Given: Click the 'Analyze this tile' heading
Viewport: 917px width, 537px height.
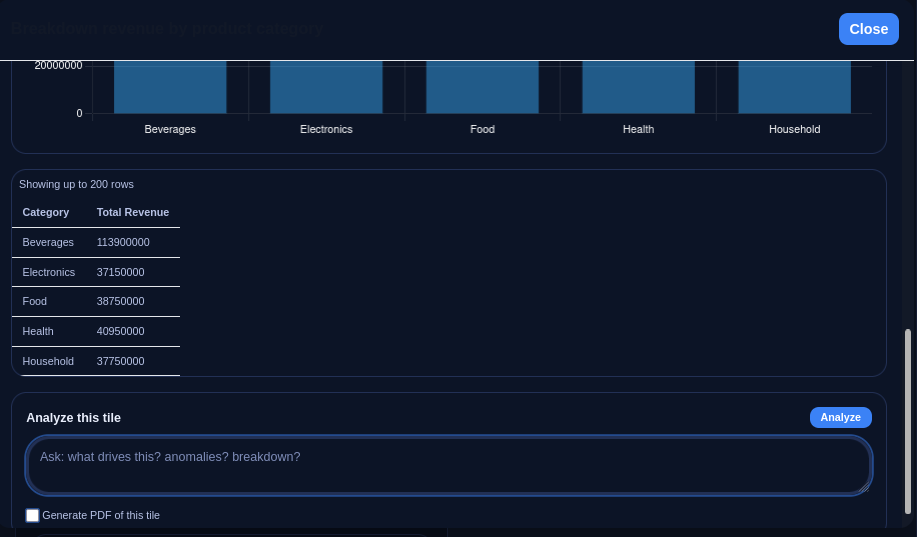Looking at the screenshot, I should [x=73, y=418].
